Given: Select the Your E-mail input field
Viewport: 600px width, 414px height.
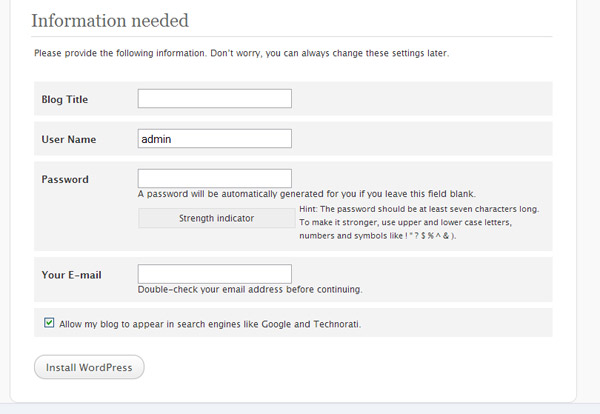Looking at the screenshot, I should 215,274.
